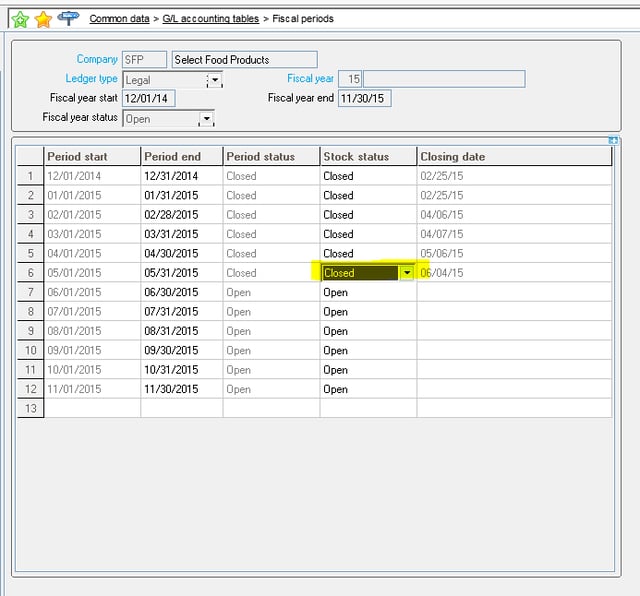Click the Fiscal year end date field

pyautogui.click(x=364, y=99)
